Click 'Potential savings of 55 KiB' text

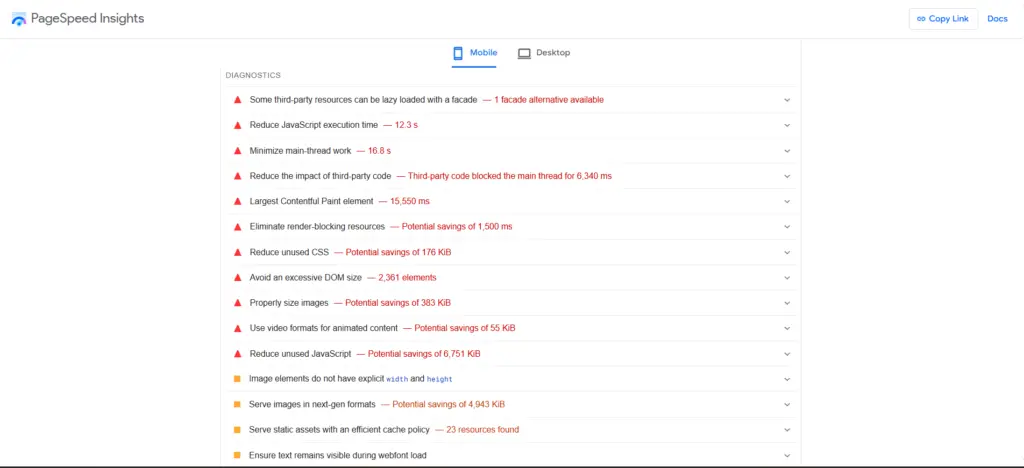[464, 328]
